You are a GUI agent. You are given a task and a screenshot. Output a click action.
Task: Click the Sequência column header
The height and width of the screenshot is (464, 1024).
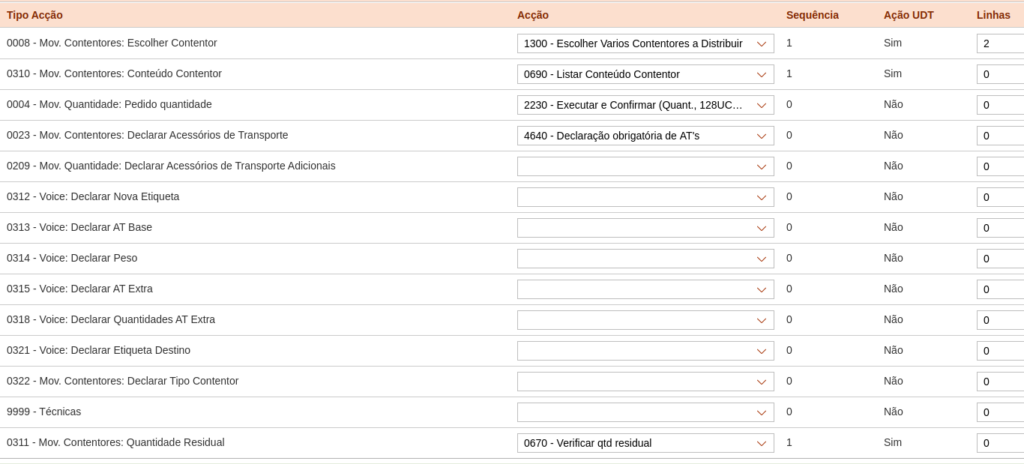coord(812,15)
